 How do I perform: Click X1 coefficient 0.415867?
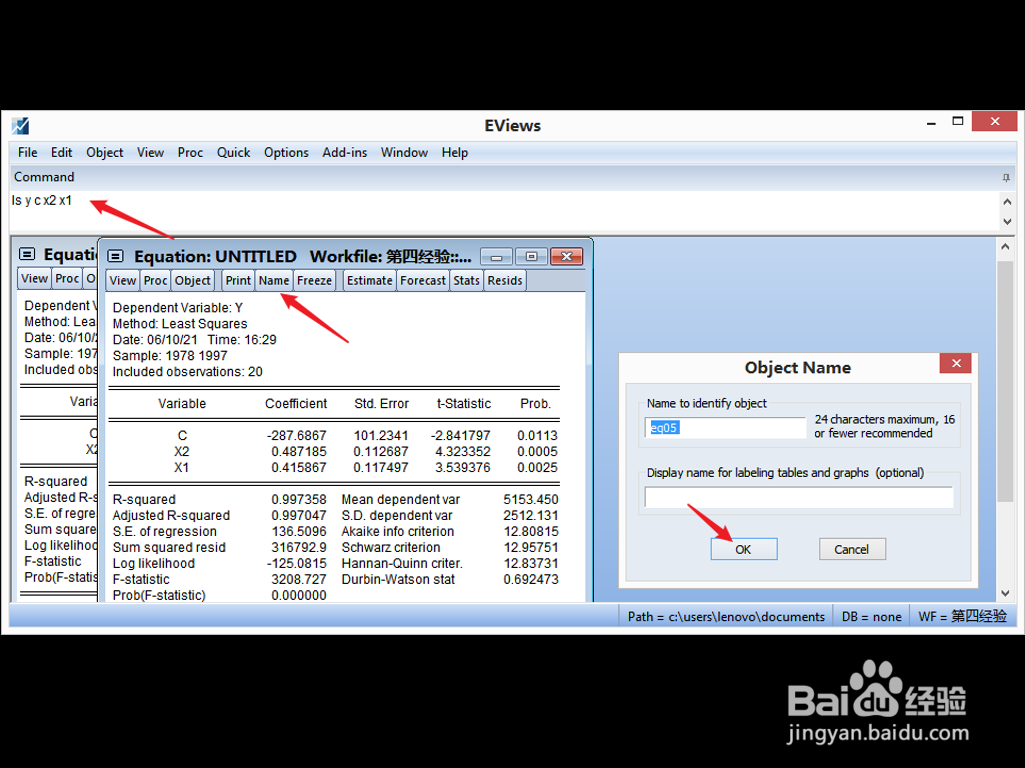tap(299, 467)
